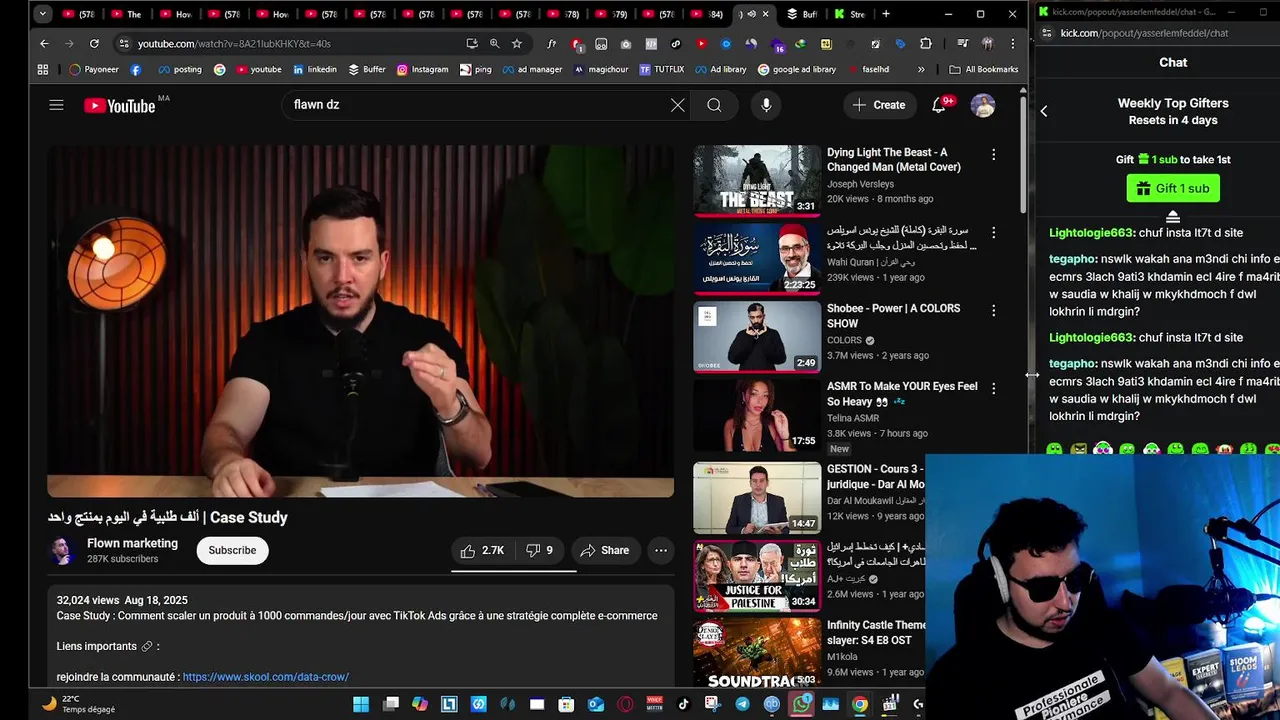Open the google ad library bookmark
The width and height of the screenshot is (1280, 720).
(x=797, y=69)
